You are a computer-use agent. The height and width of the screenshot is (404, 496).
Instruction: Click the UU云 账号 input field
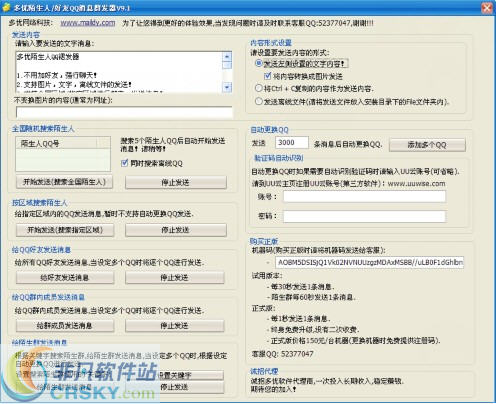(364, 196)
